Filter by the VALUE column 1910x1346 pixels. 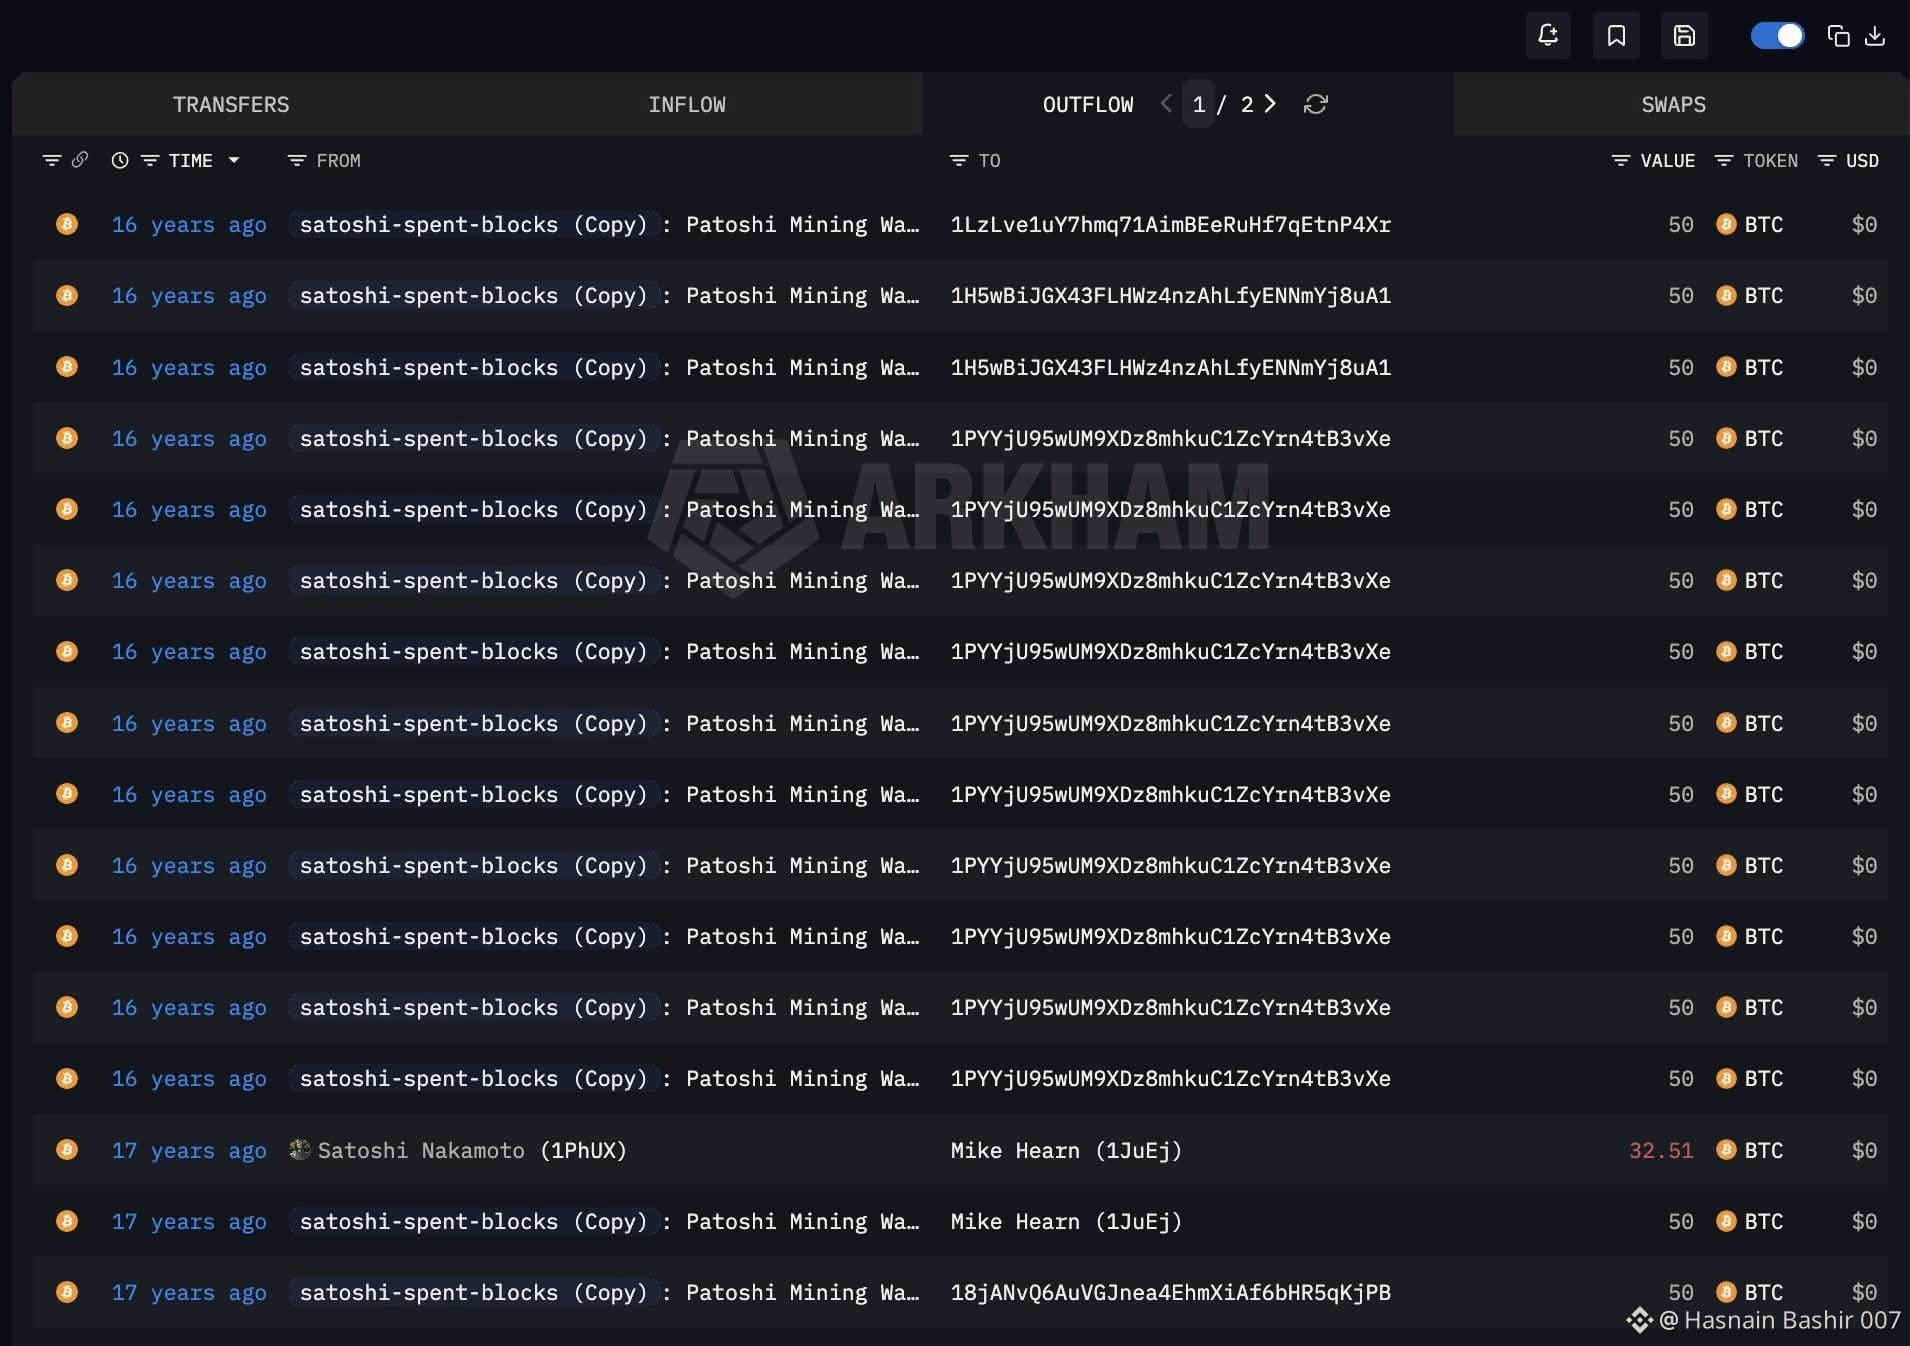click(1621, 160)
